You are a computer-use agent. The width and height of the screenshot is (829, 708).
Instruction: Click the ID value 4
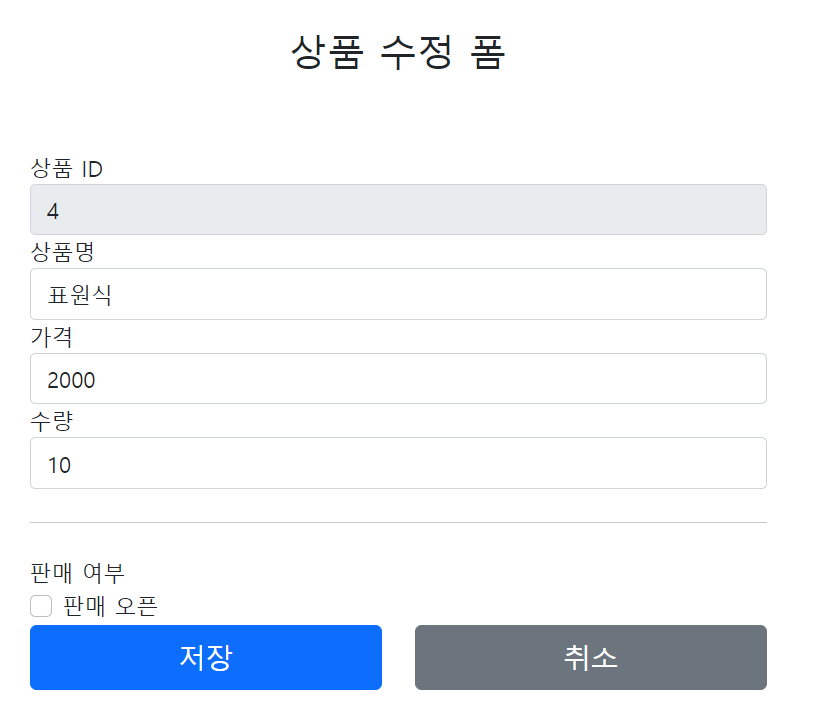[x=52, y=212]
